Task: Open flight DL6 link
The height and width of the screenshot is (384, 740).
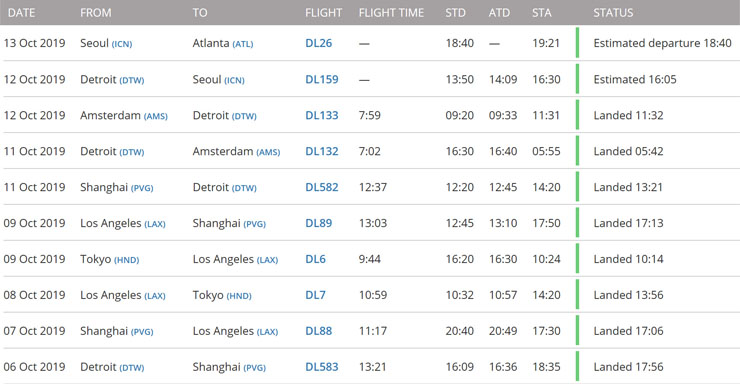Action: tap(315, 259)
